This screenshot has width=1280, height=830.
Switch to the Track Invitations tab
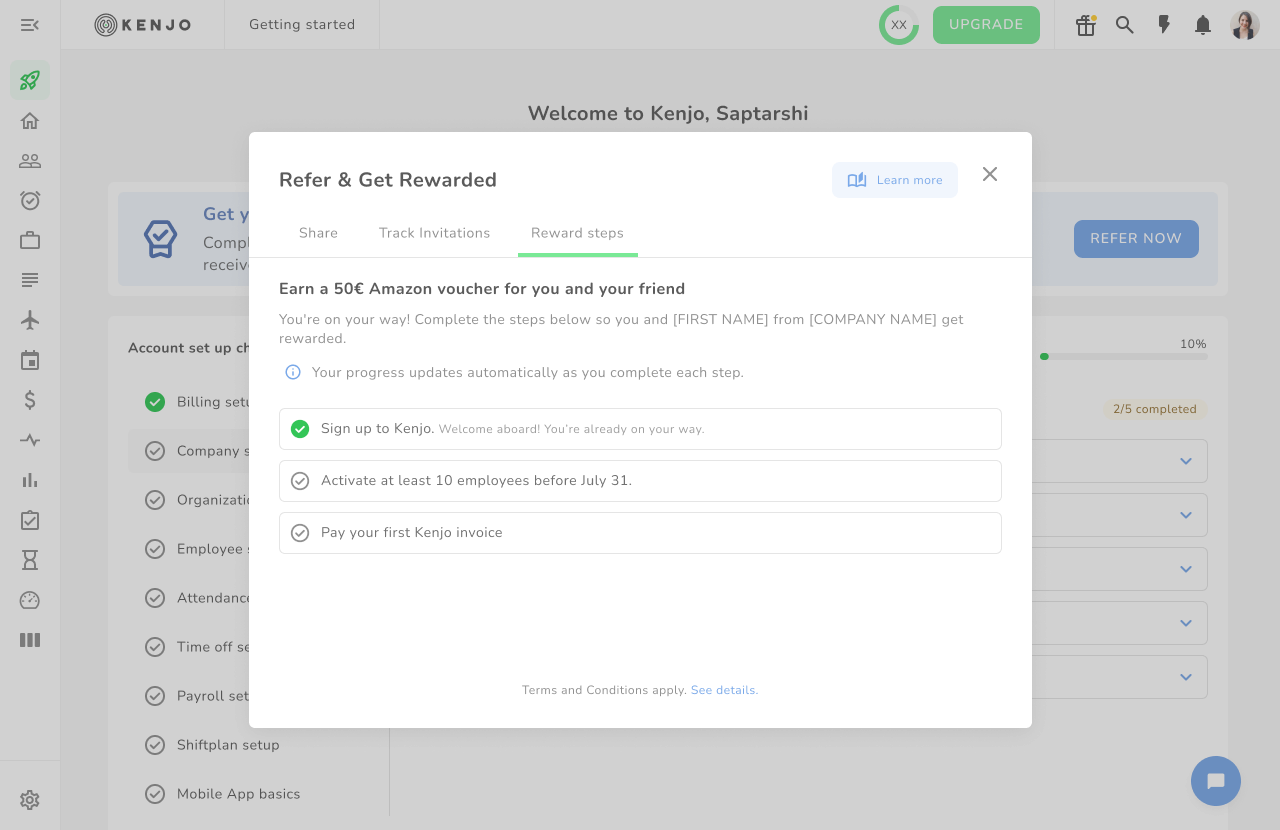tap(434, 233)
